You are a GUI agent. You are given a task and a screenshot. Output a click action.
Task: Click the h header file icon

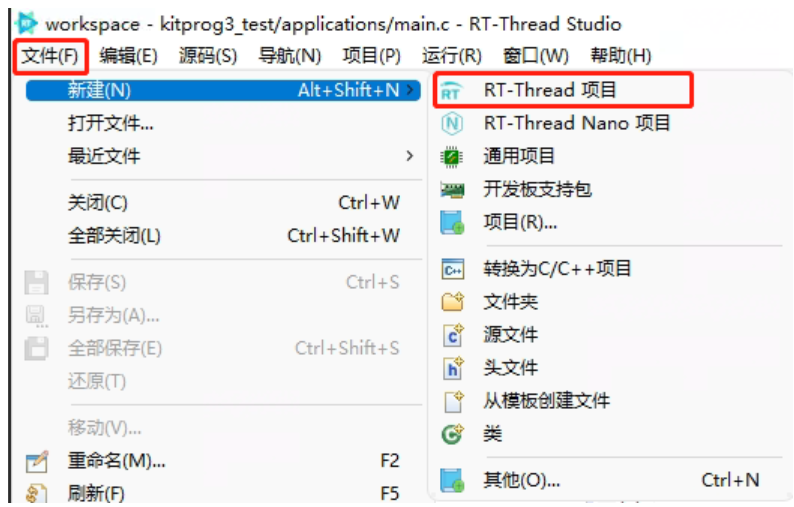[453, 368]
